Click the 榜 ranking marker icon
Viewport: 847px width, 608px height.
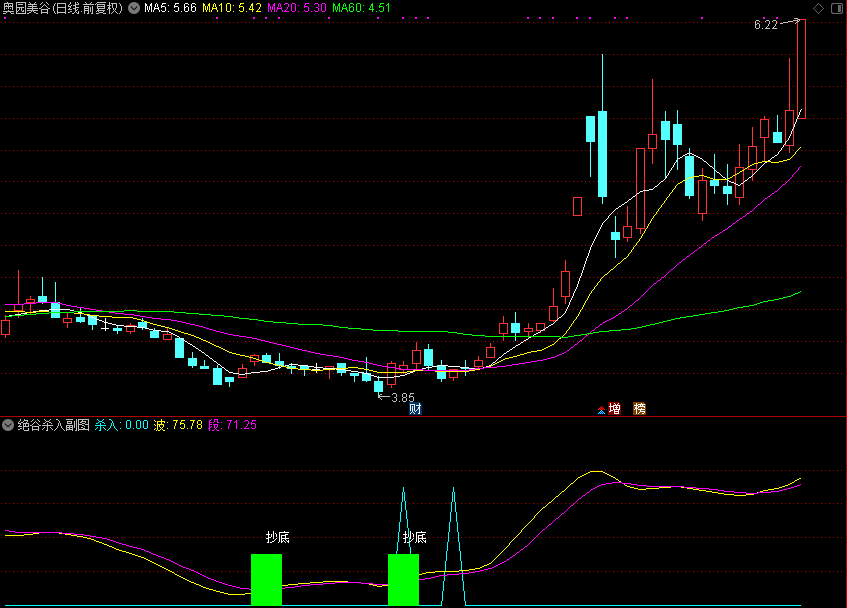pos(640,409)
